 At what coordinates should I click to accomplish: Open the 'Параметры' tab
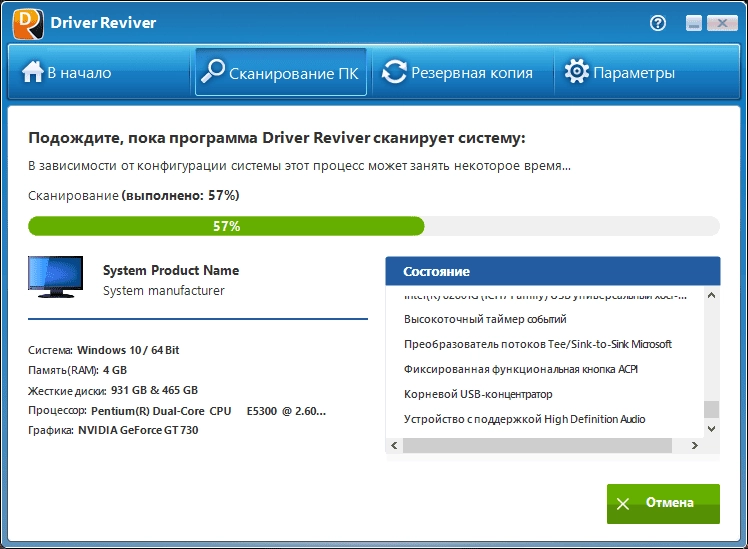tap(646, 73)
